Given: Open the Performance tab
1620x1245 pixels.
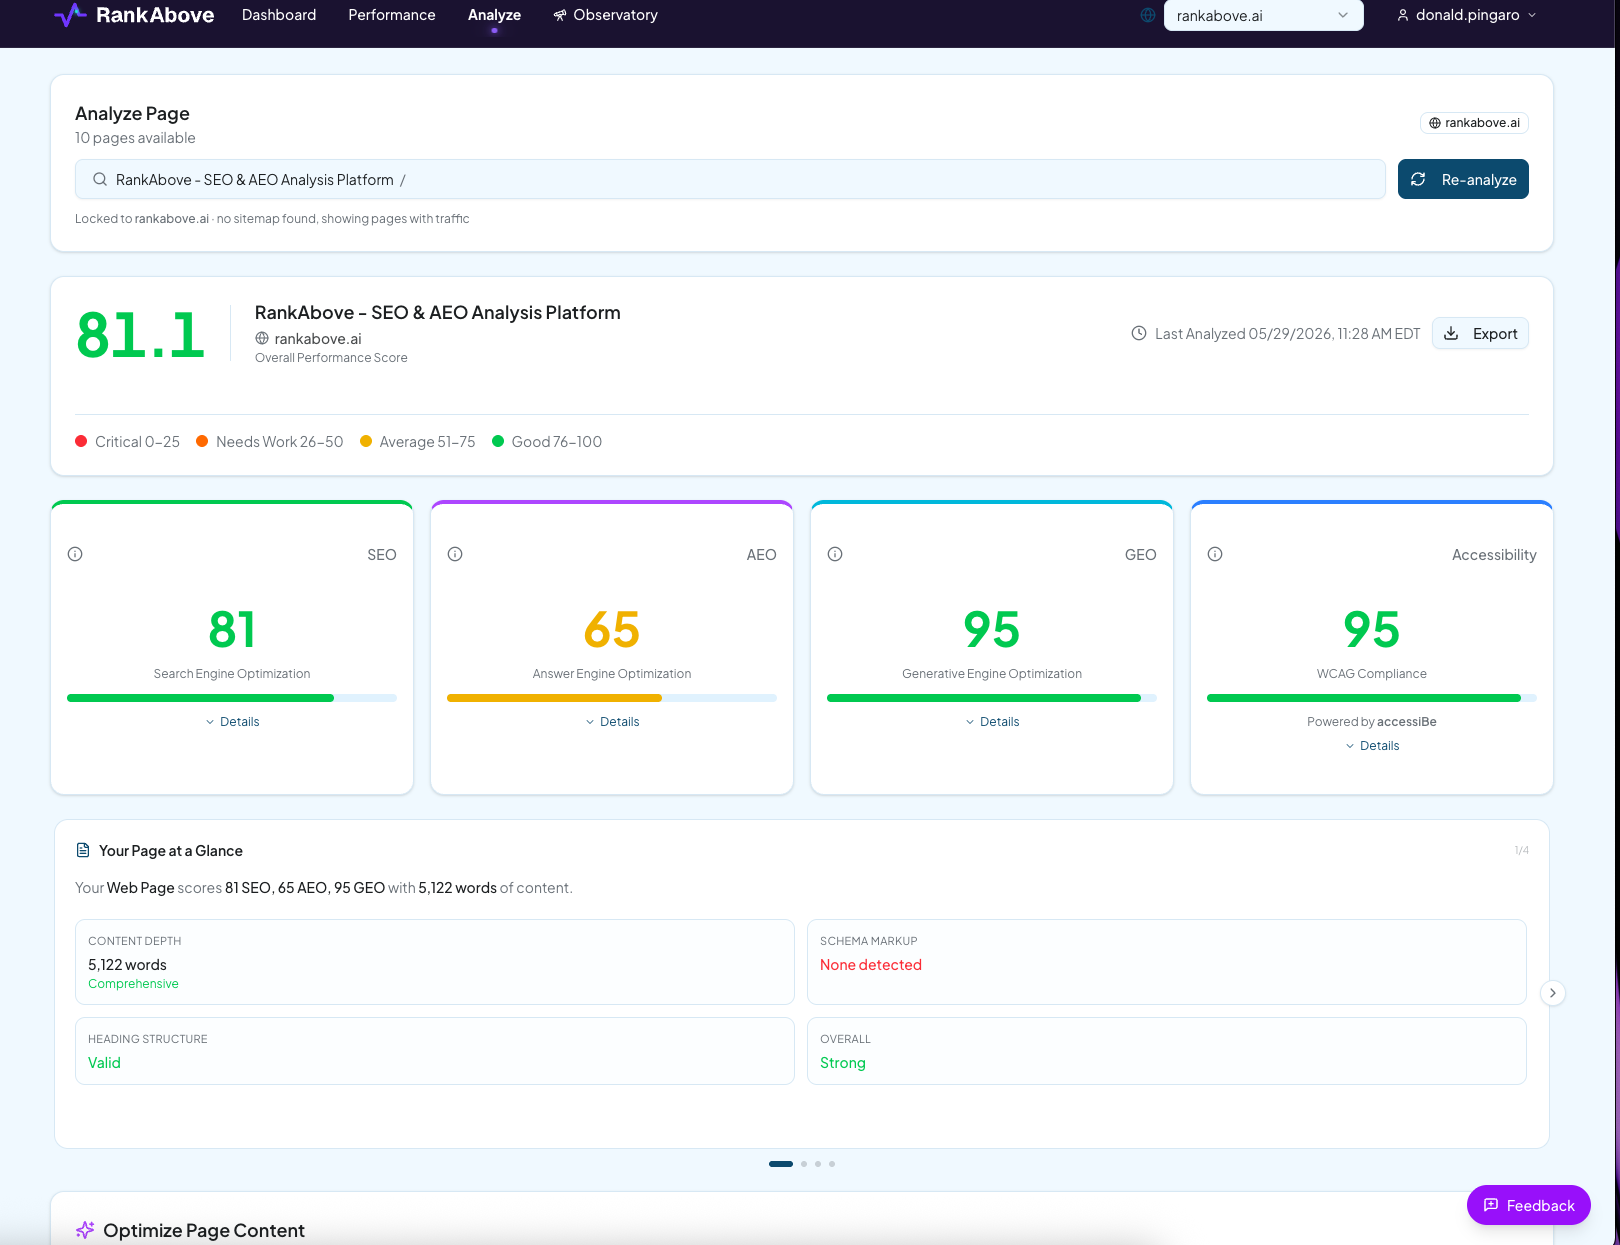Looking at the screenshot, I should click(x=392, y=15).
